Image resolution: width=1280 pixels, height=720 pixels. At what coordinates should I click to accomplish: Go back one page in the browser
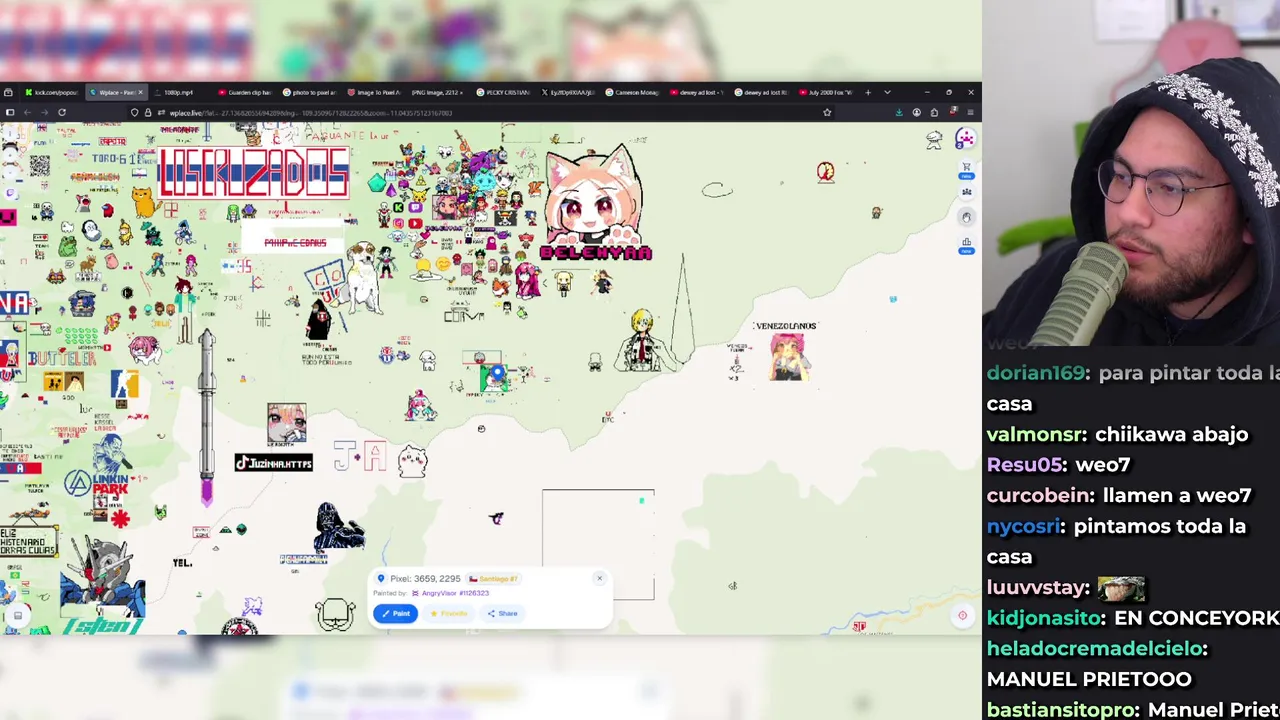pyautogui.click(x=27, y=112)
